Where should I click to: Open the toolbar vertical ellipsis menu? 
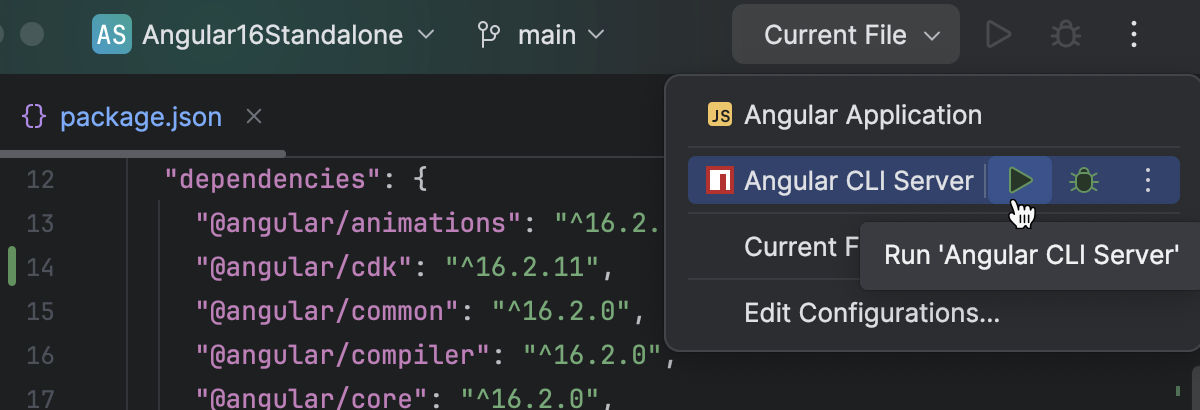(x=1133, y=35)
